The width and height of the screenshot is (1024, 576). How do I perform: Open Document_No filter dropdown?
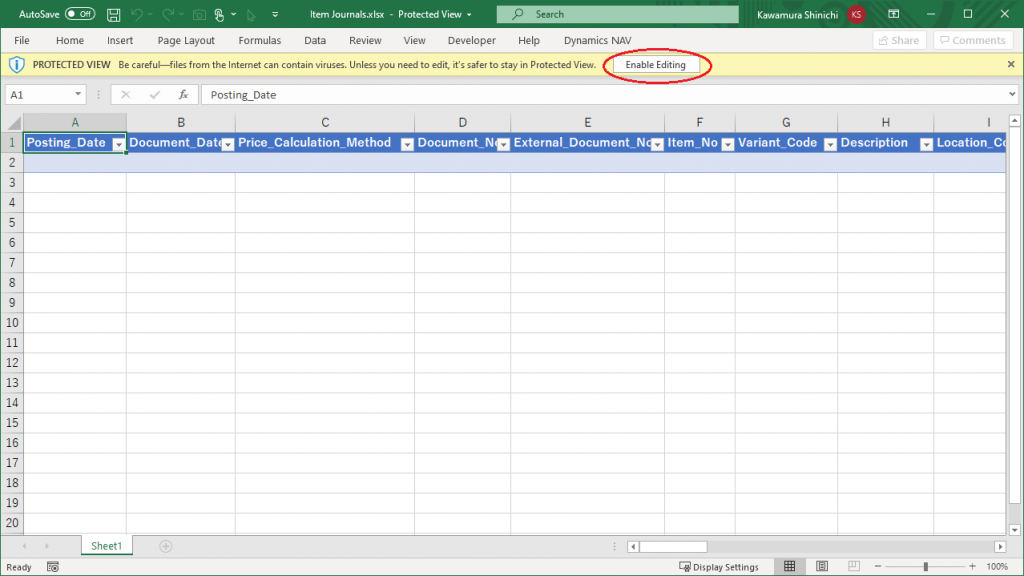pos(503,144)
